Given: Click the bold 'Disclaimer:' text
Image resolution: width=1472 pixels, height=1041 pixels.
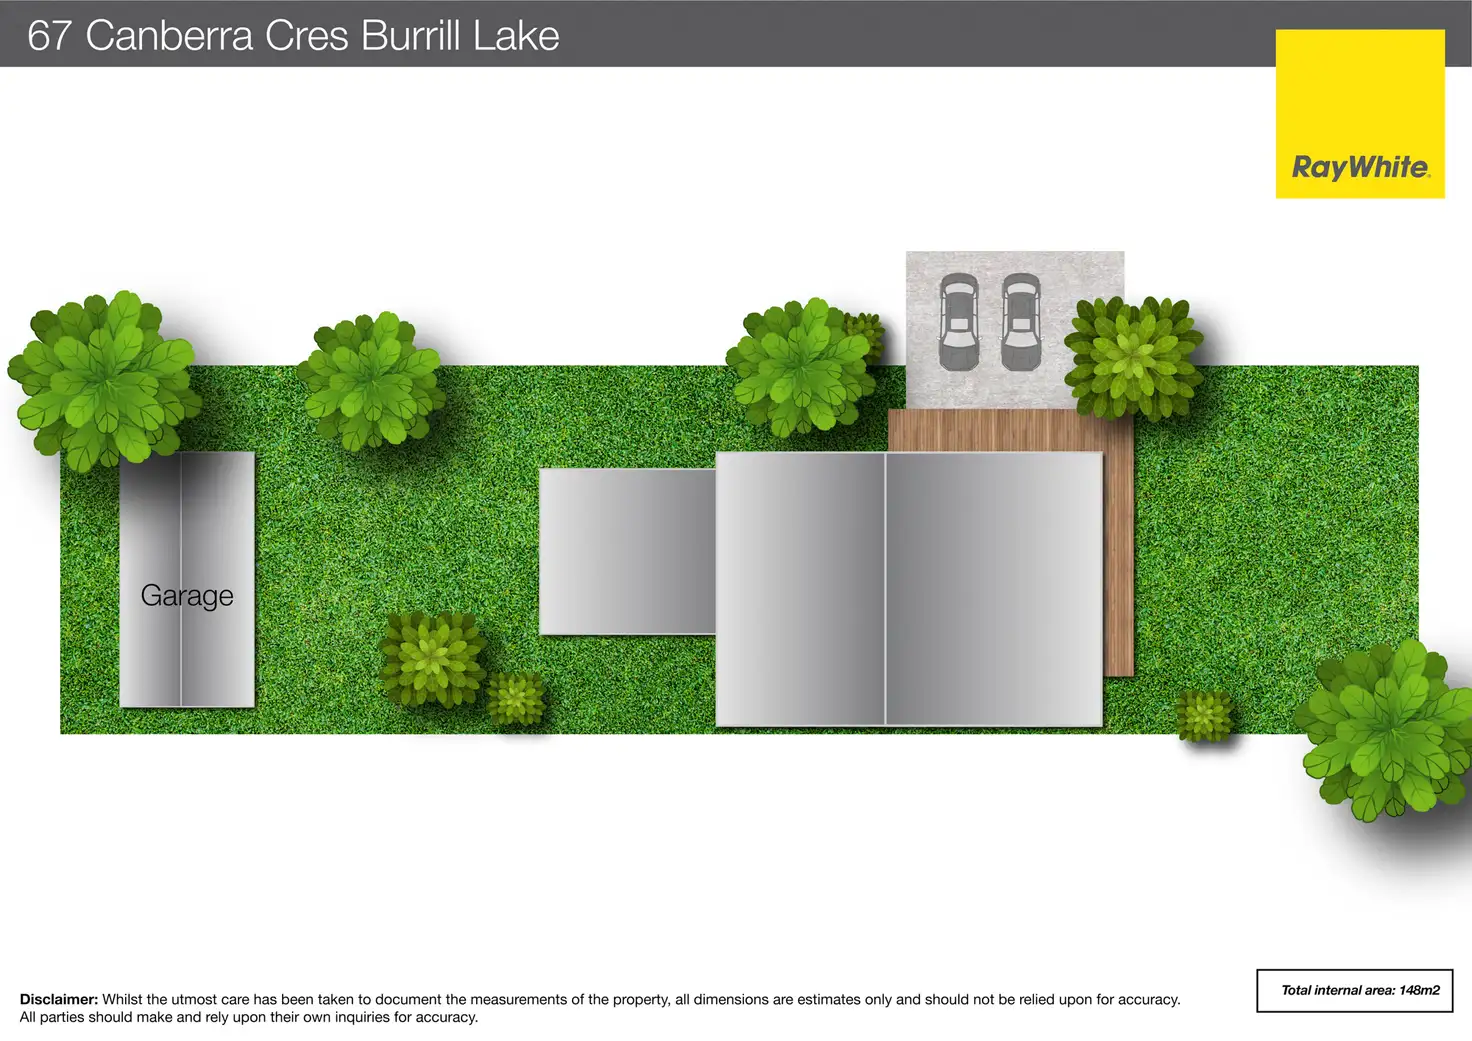Looking at the screenshot, I should (x=59, y=999).
